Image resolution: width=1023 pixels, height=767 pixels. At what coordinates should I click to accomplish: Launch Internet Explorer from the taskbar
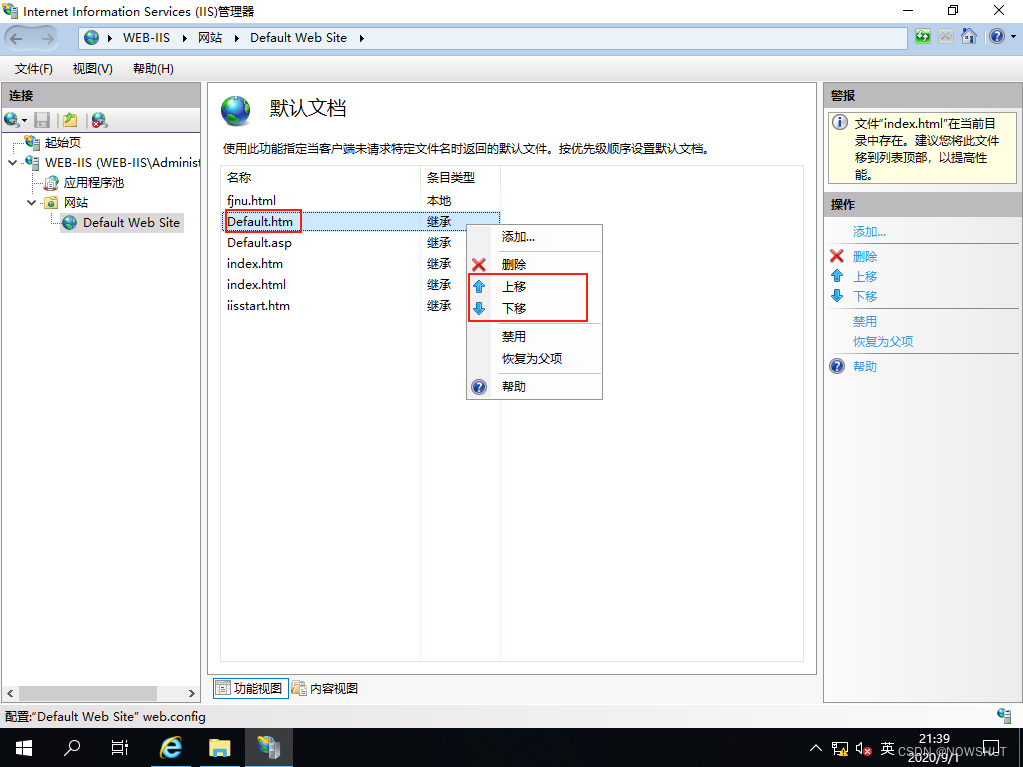point(170,747)
